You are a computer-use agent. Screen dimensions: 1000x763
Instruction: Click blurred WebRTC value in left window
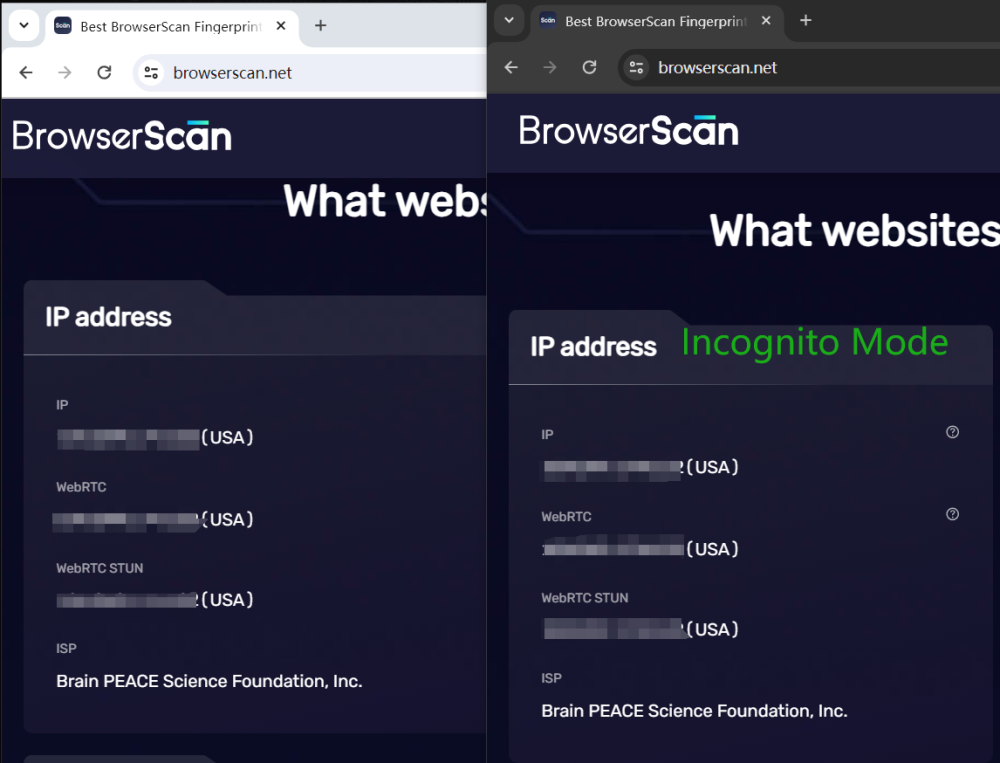tap(127, 521)
